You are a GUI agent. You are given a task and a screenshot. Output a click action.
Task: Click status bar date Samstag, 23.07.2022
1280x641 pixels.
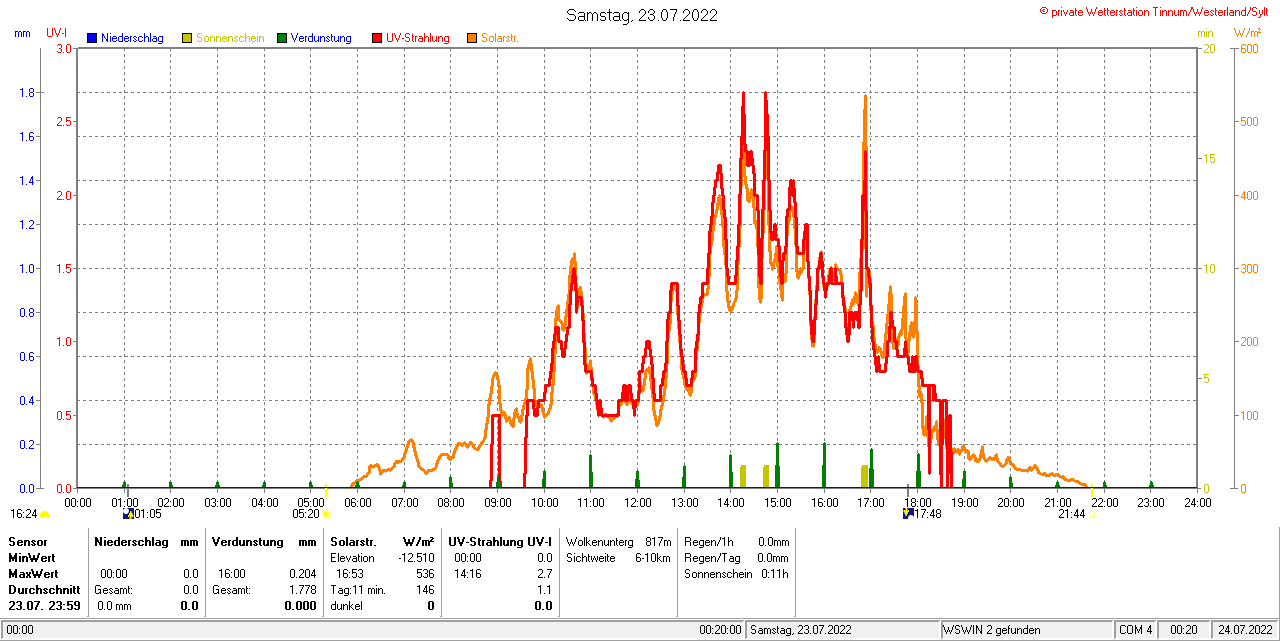click(801, 630)
